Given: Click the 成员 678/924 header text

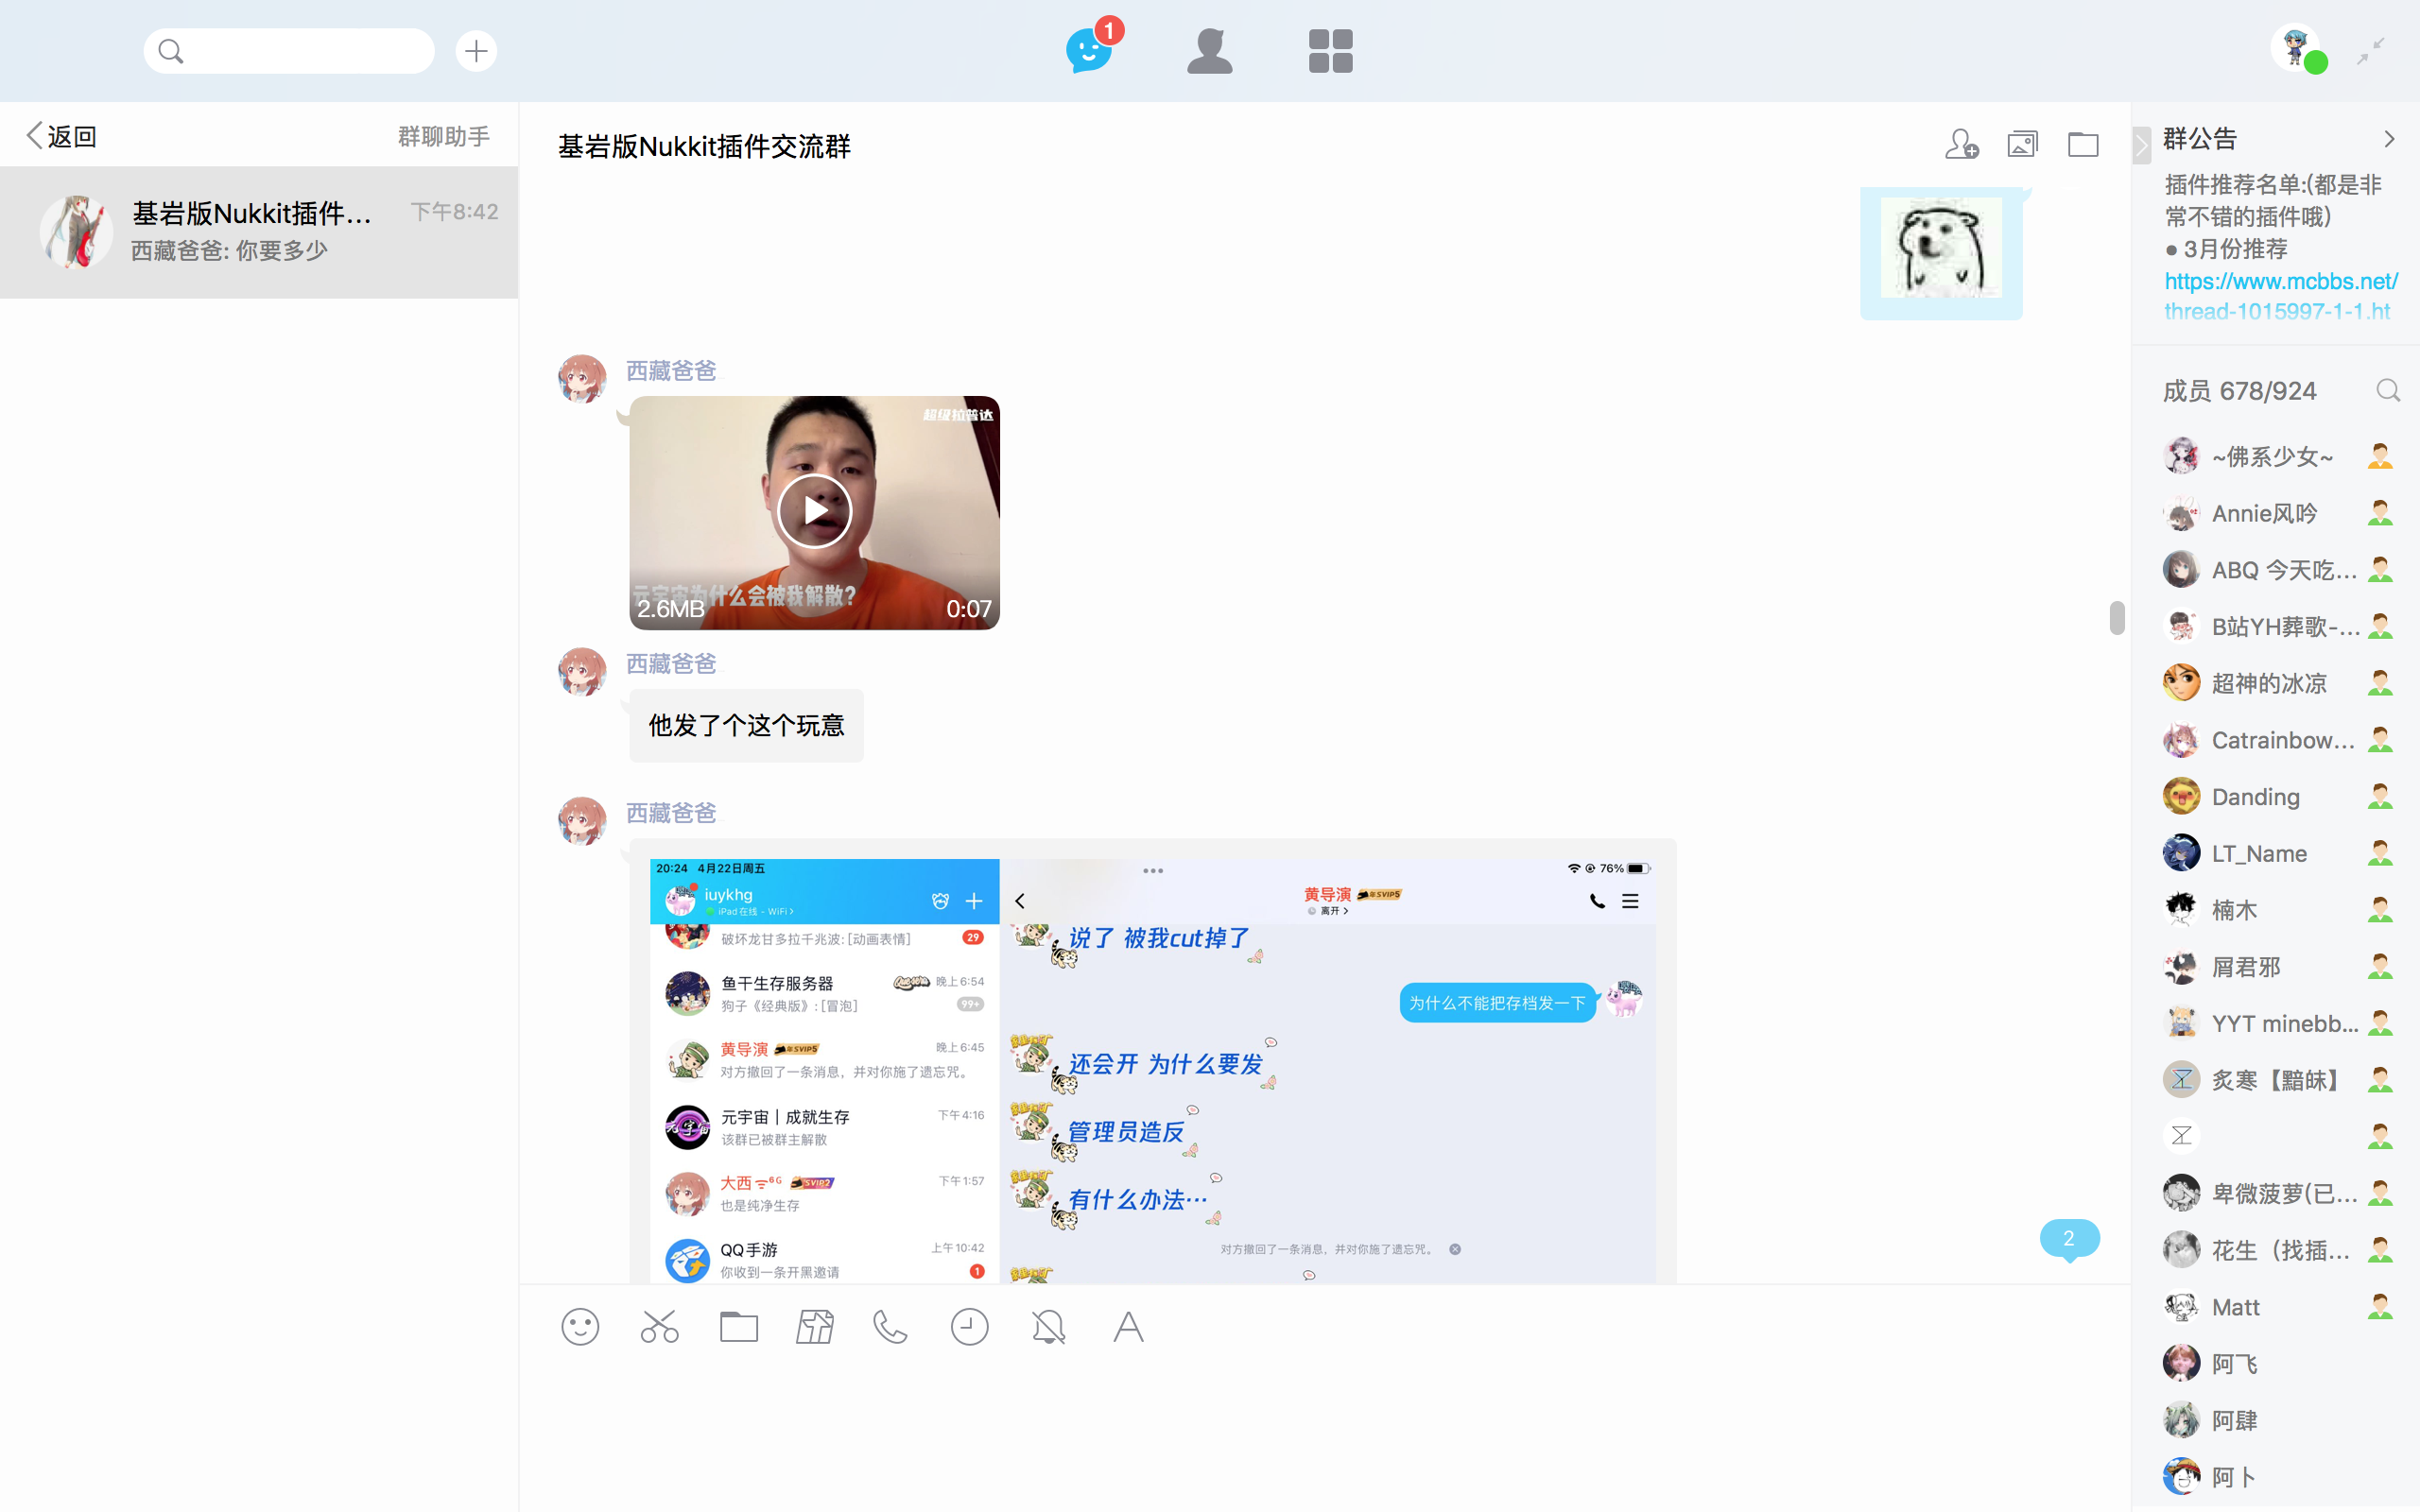Looking at the screenshot, I should tap(2239, 391).
